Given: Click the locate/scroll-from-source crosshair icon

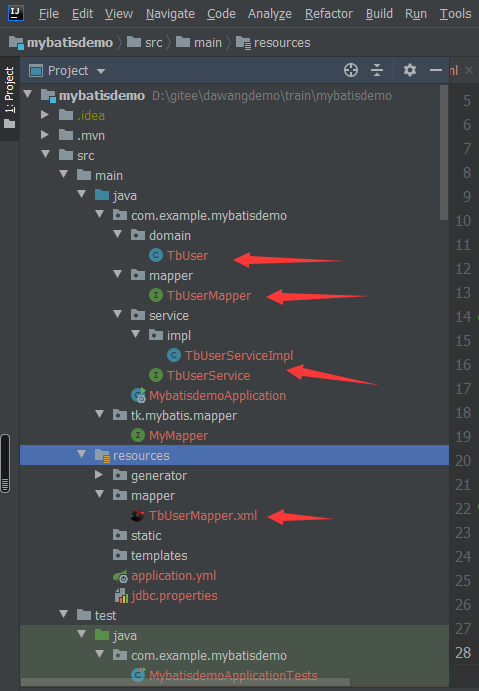Looking at the screenshot, I should tap(351, 70).
